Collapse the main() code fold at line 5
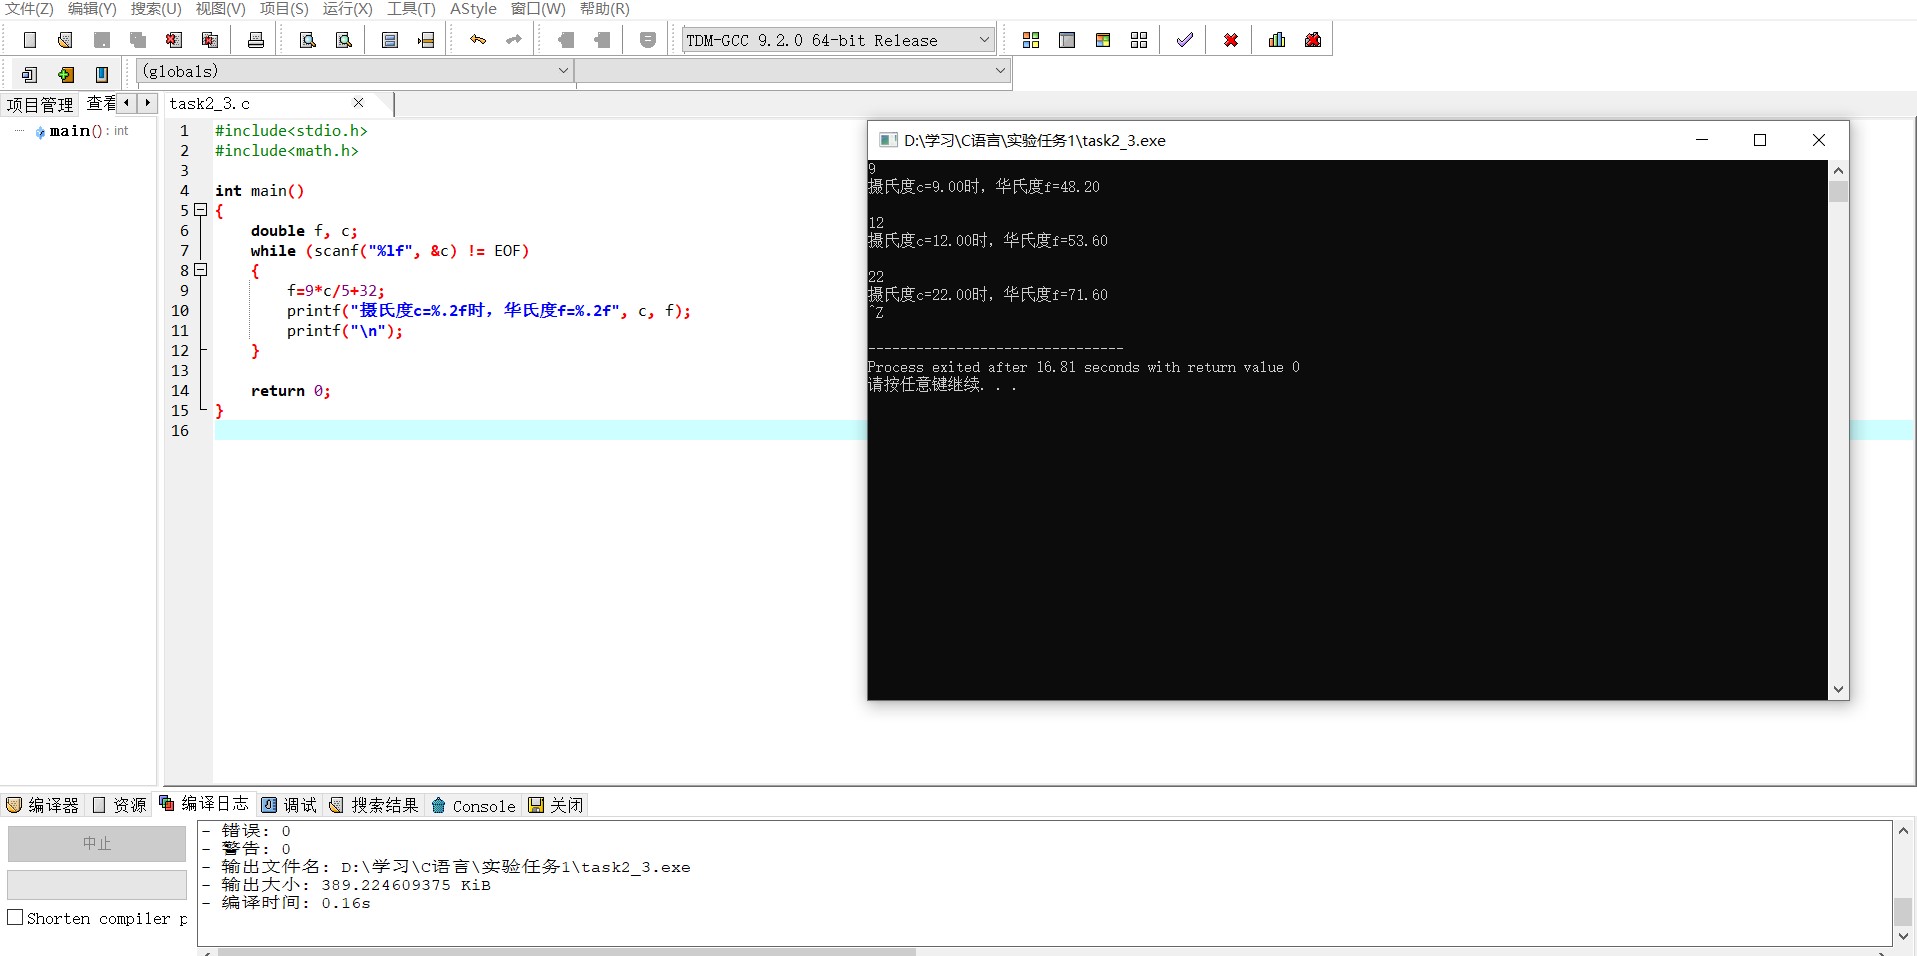The image size is (1917, 956). click(x=200, y=210)
